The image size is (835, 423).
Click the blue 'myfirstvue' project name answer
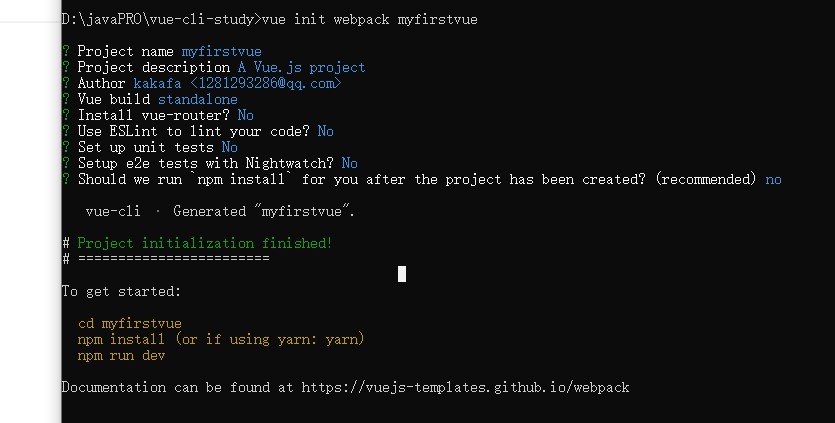pos(222,51)
